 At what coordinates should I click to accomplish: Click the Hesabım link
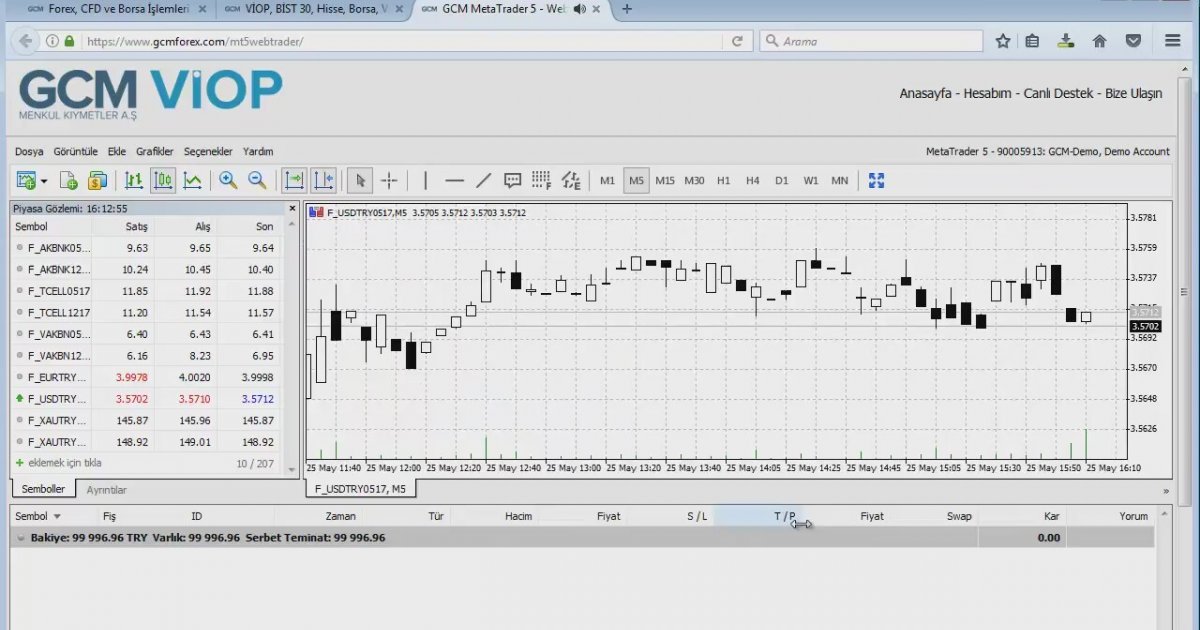pos(988,93)
